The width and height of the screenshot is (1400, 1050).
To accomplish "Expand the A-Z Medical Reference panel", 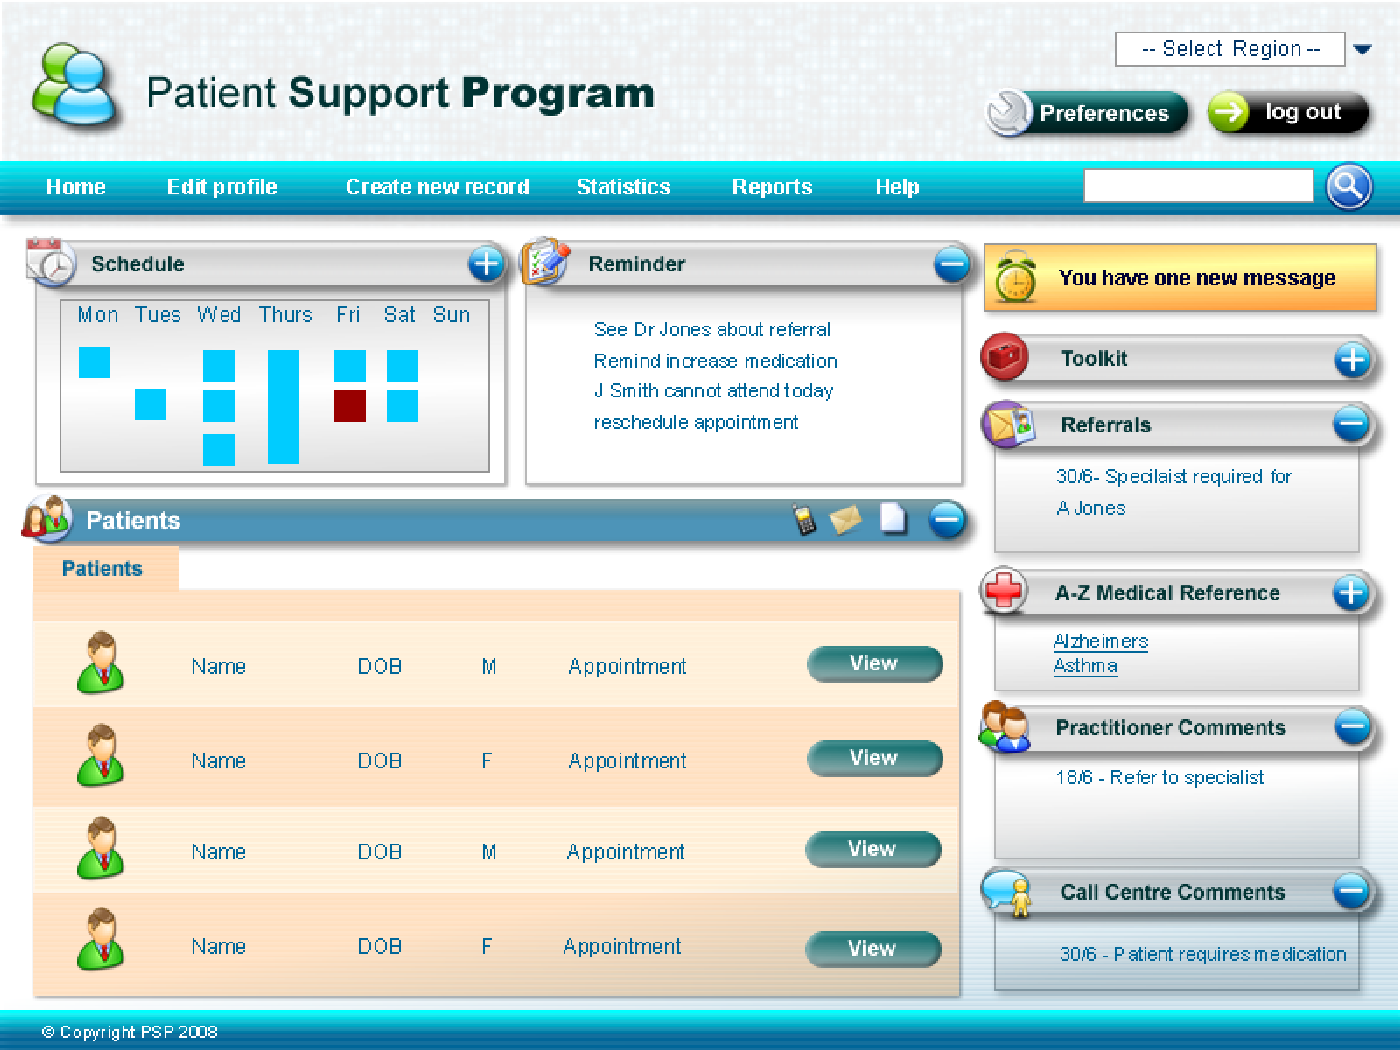I will (1351, 592).
